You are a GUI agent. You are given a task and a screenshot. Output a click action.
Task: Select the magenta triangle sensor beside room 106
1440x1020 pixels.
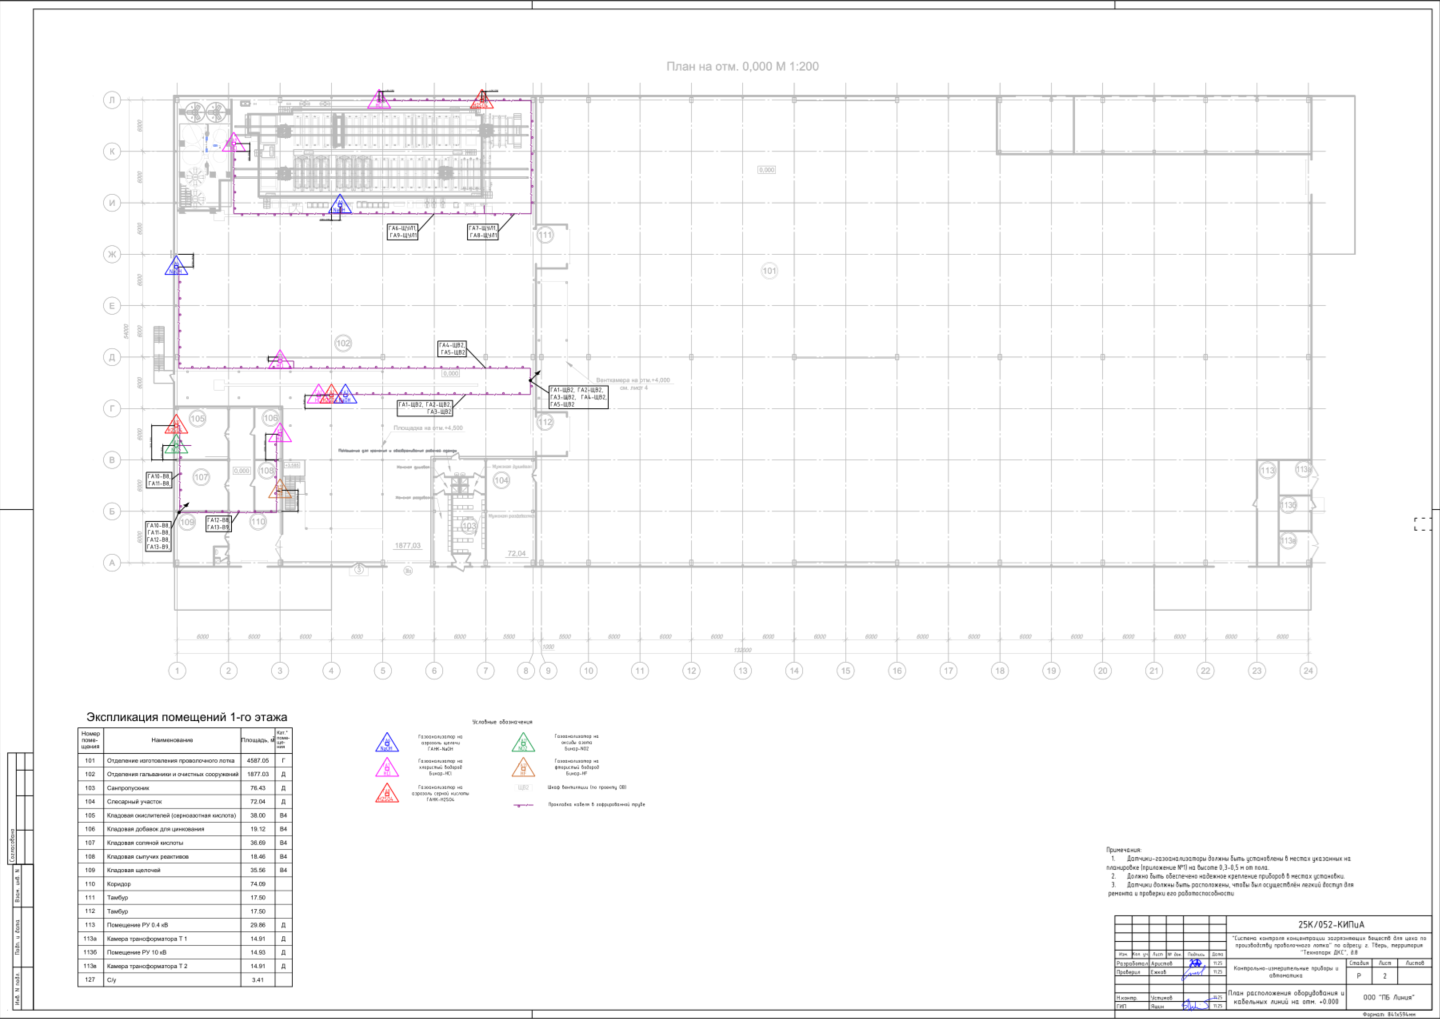pyautogui.click(x=279, y=433)
